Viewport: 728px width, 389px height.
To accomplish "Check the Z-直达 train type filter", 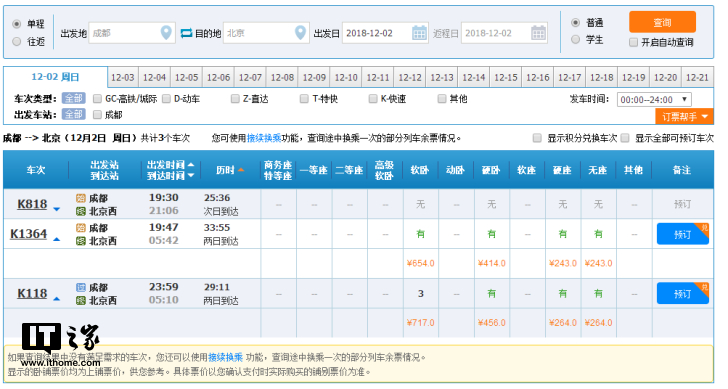I will [235, 98].
